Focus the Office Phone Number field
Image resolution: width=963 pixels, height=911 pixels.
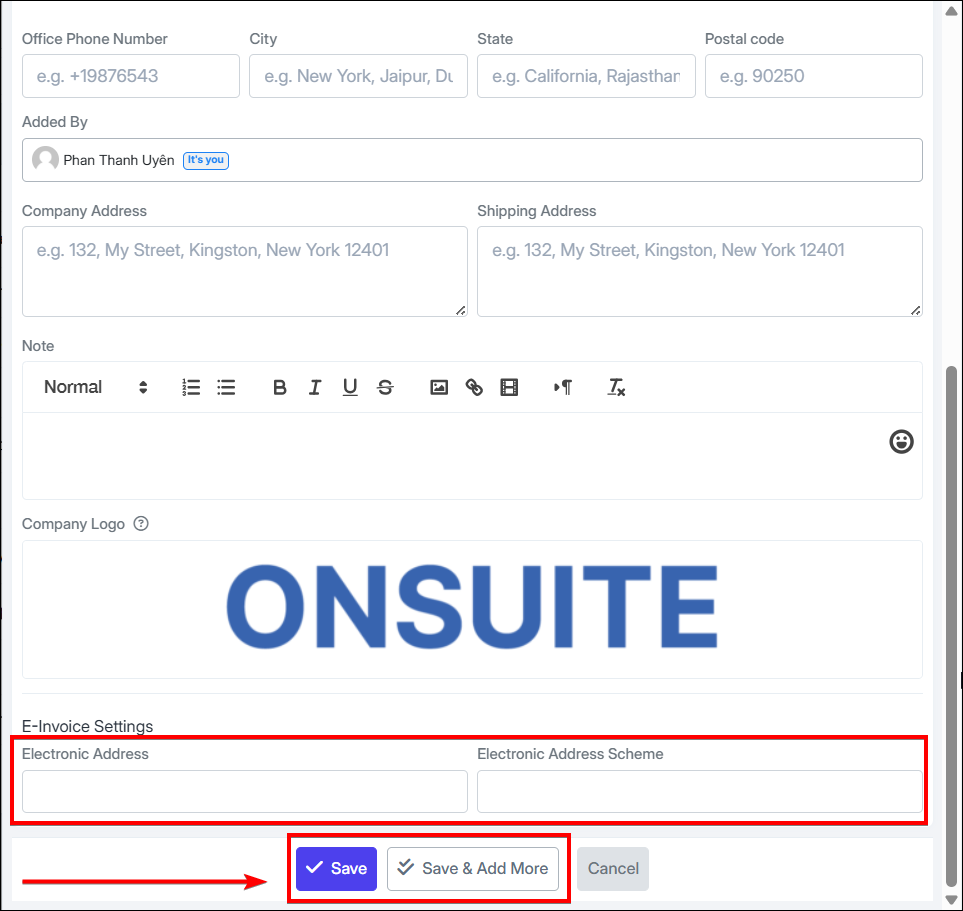click(x=131, y=76)
